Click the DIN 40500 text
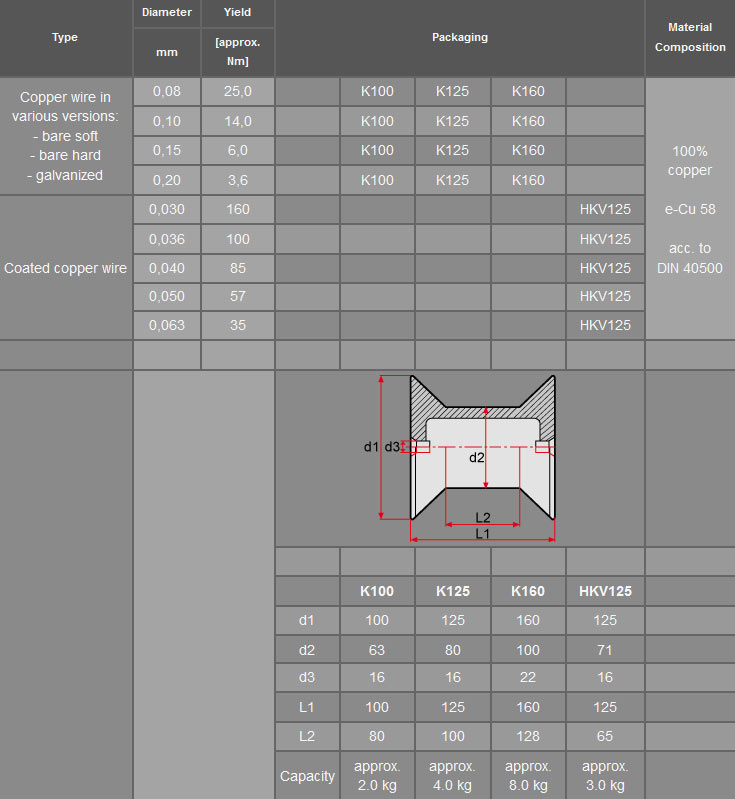The image size is (735, 799). pos(690,269)
